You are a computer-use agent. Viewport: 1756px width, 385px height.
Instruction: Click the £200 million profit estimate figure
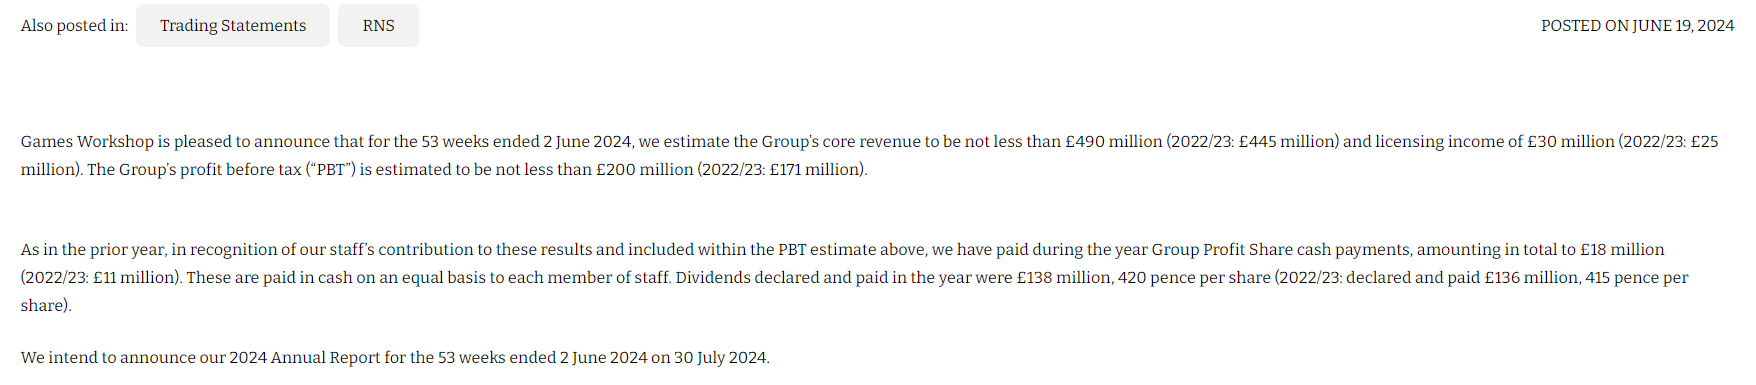coord(644,170)
